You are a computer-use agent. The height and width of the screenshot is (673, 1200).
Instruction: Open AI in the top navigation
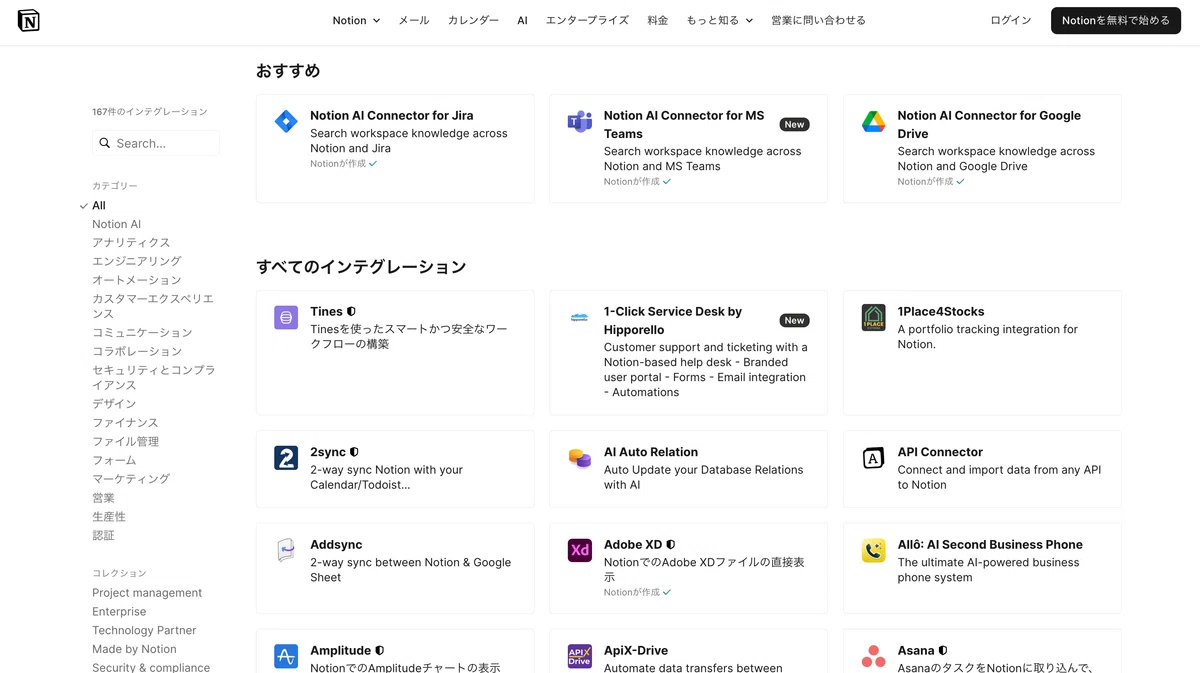point(522,20)
